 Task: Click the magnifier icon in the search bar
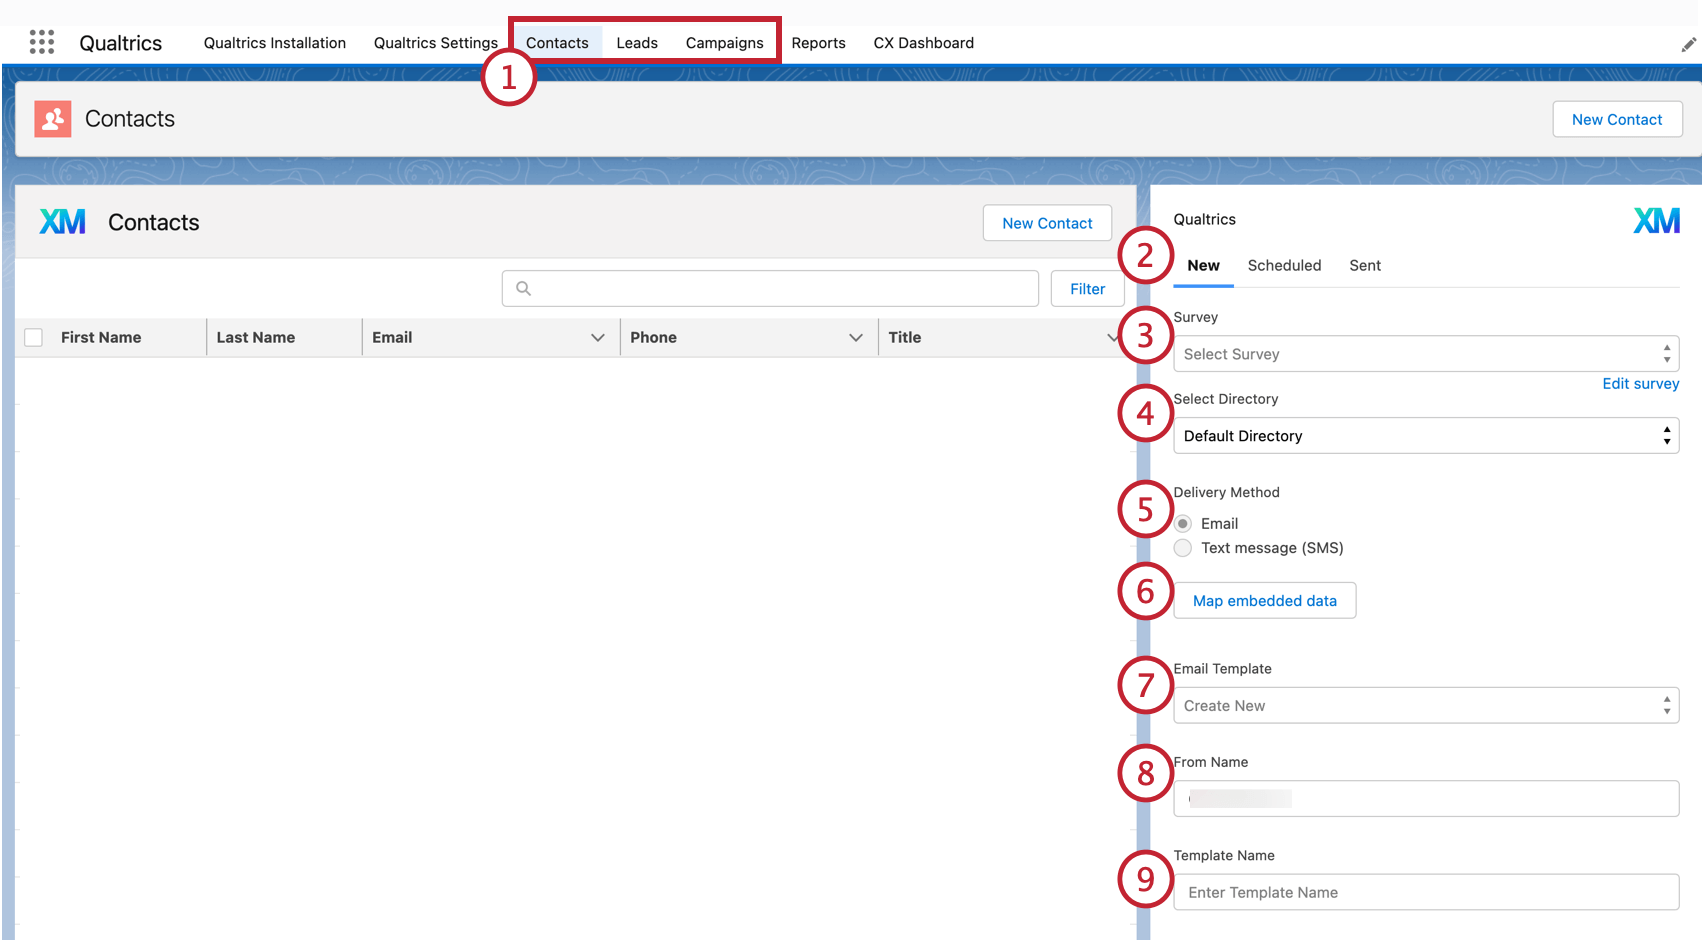(523, 288)
